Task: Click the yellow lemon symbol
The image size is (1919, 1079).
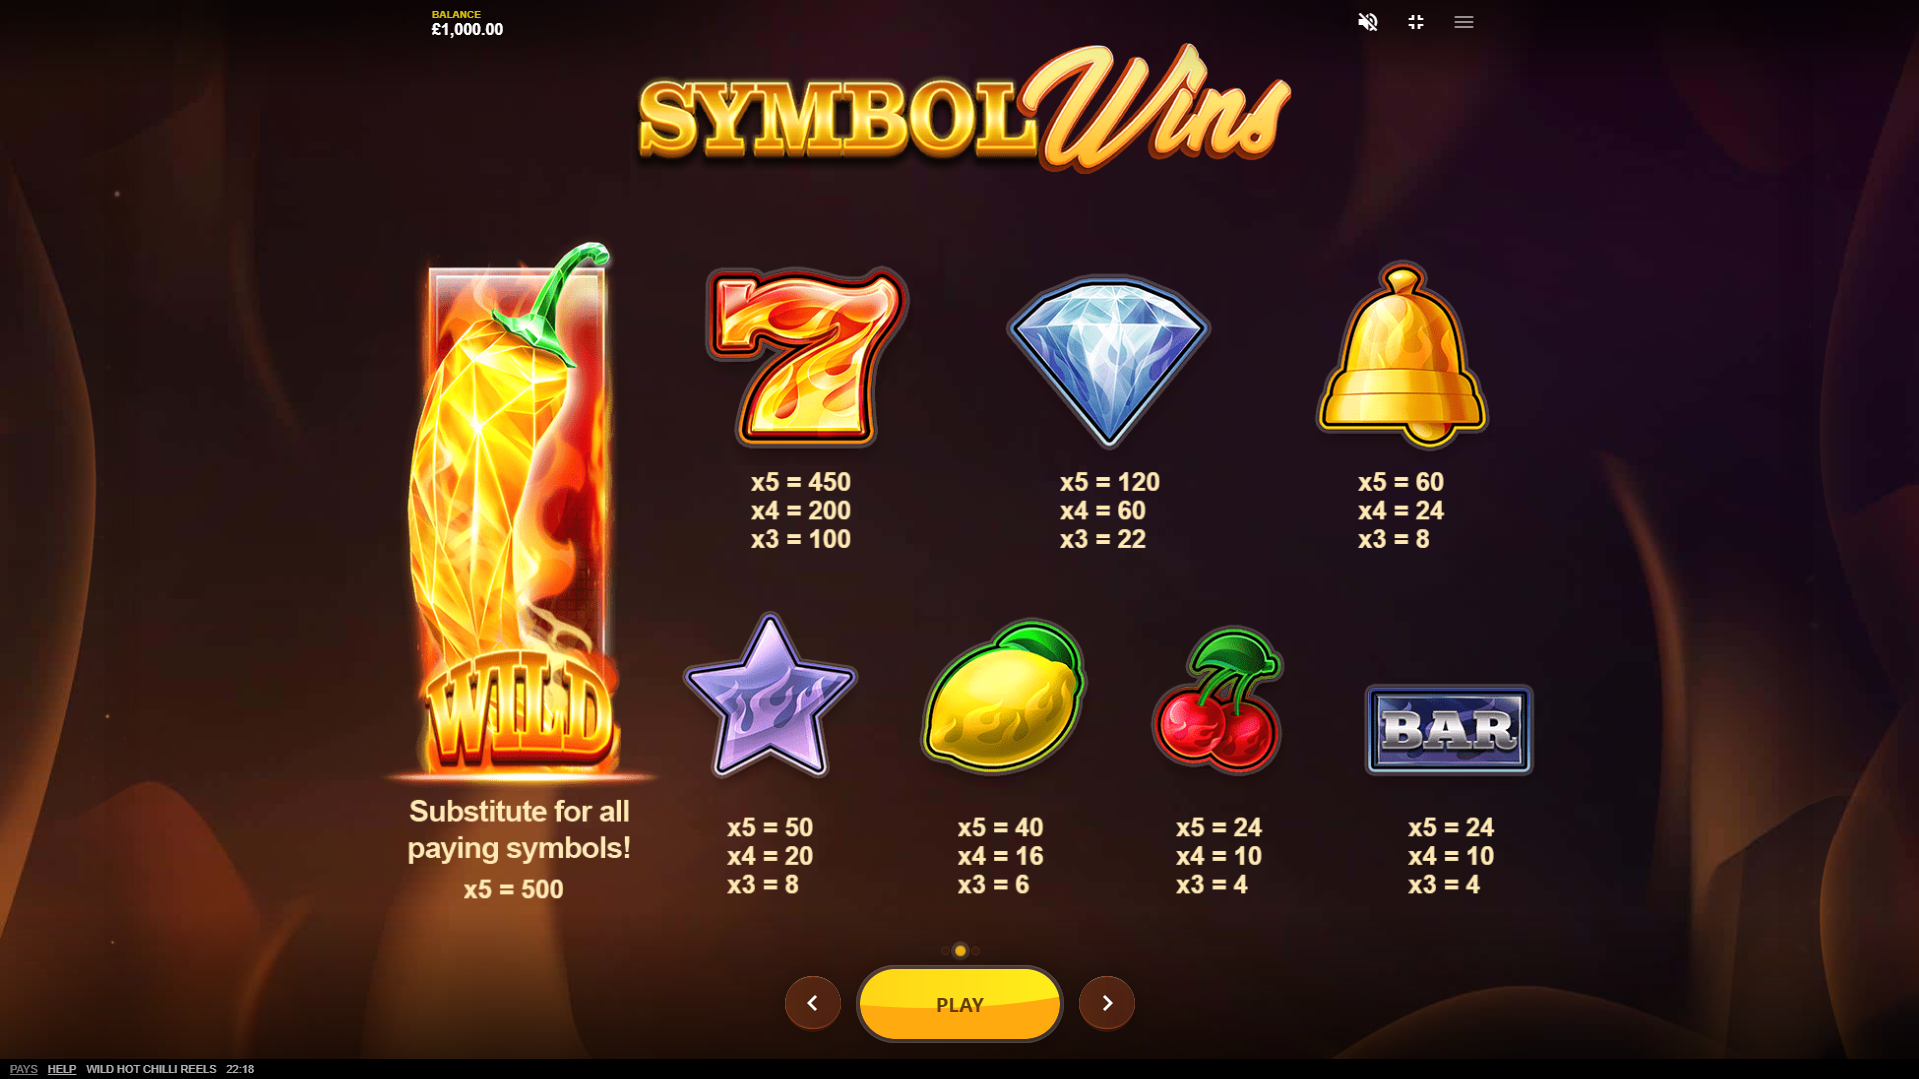Action: pyautogui.click(x=1003, y=696)
